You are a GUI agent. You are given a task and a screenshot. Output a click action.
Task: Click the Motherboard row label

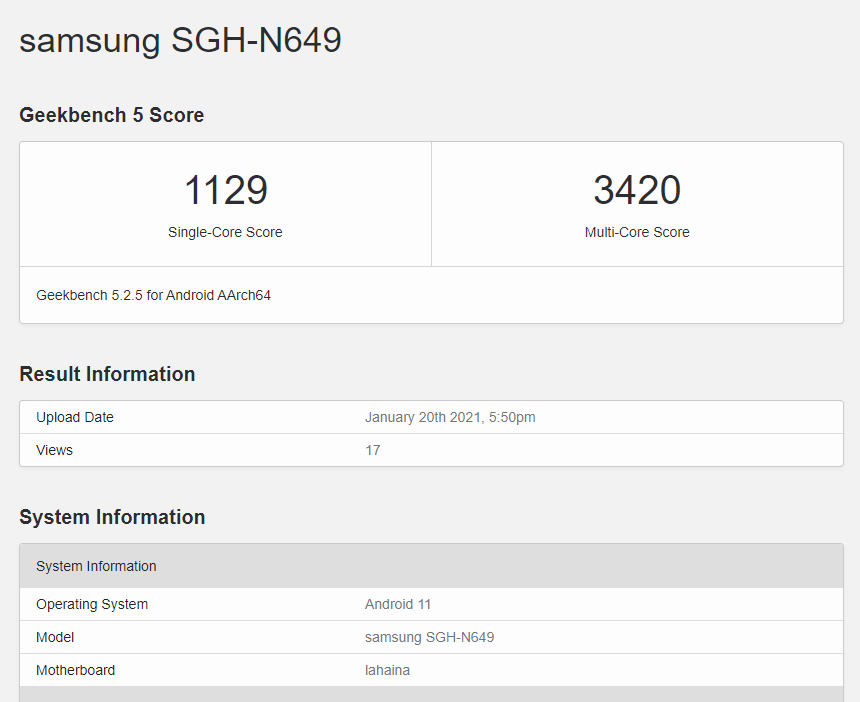click(x=75, y=670)
